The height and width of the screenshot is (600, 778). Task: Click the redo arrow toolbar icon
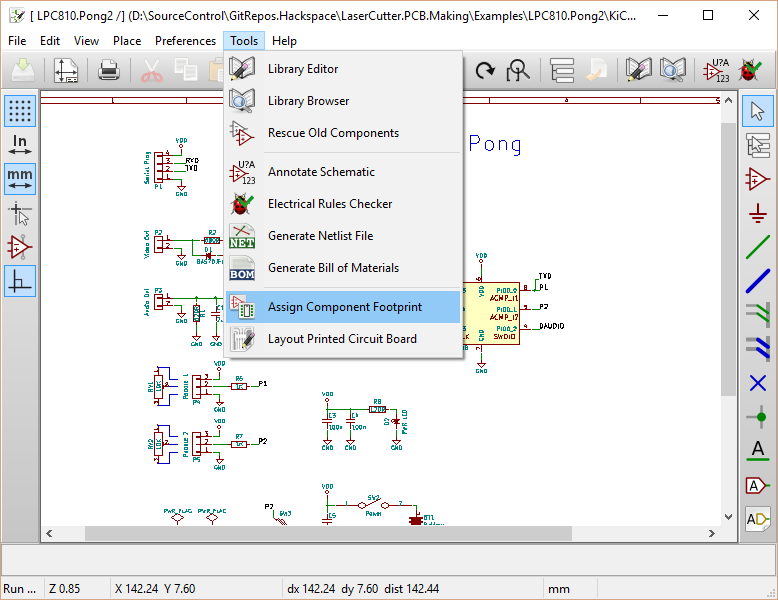pyautogui.click(x=485, y=70)
